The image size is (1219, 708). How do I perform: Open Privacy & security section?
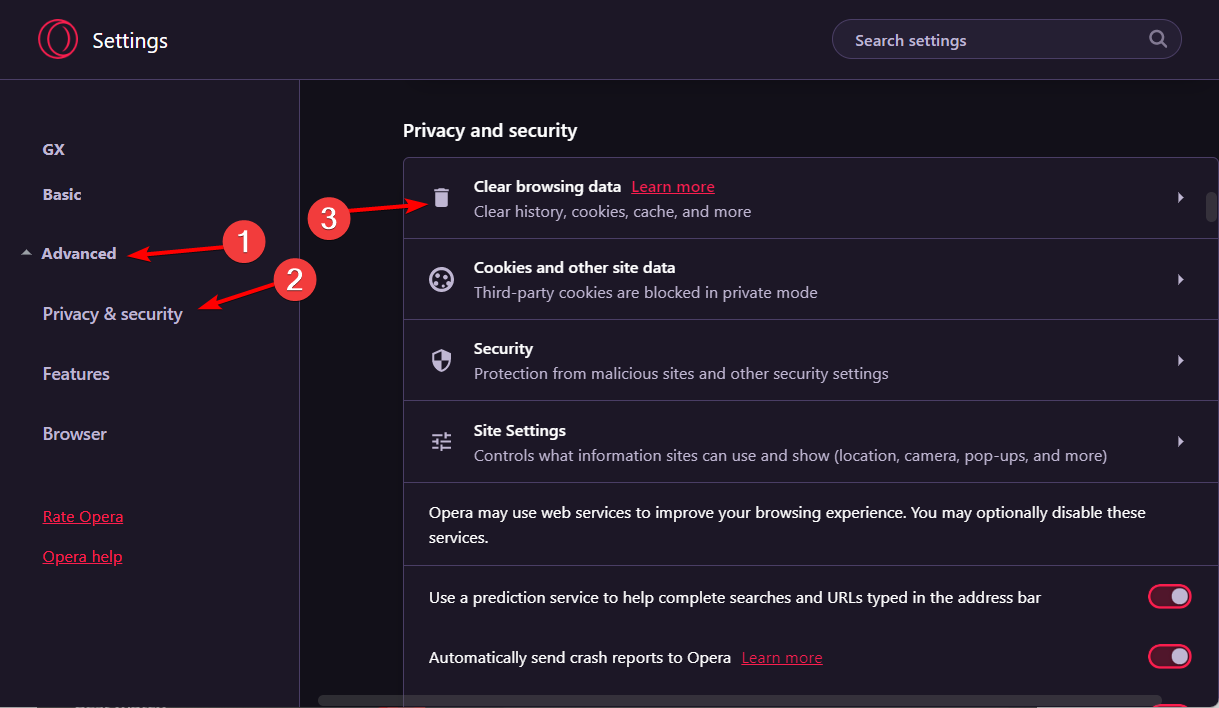click(x=113, y=314)
